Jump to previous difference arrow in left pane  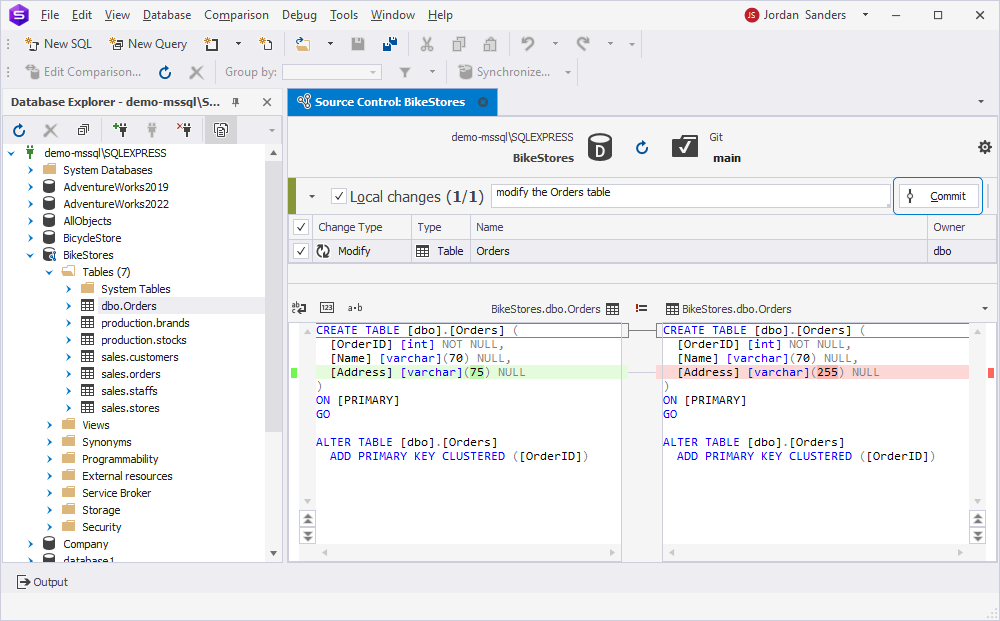pyautogui.click(x=308, y=518)
